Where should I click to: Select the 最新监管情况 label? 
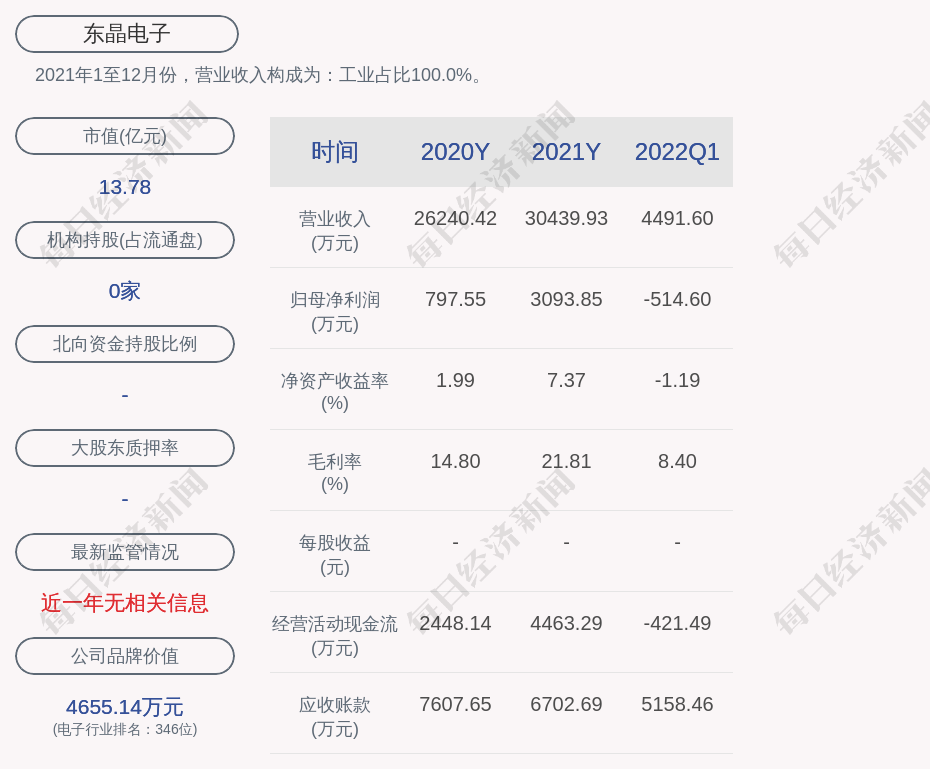(x=125, y=552)
